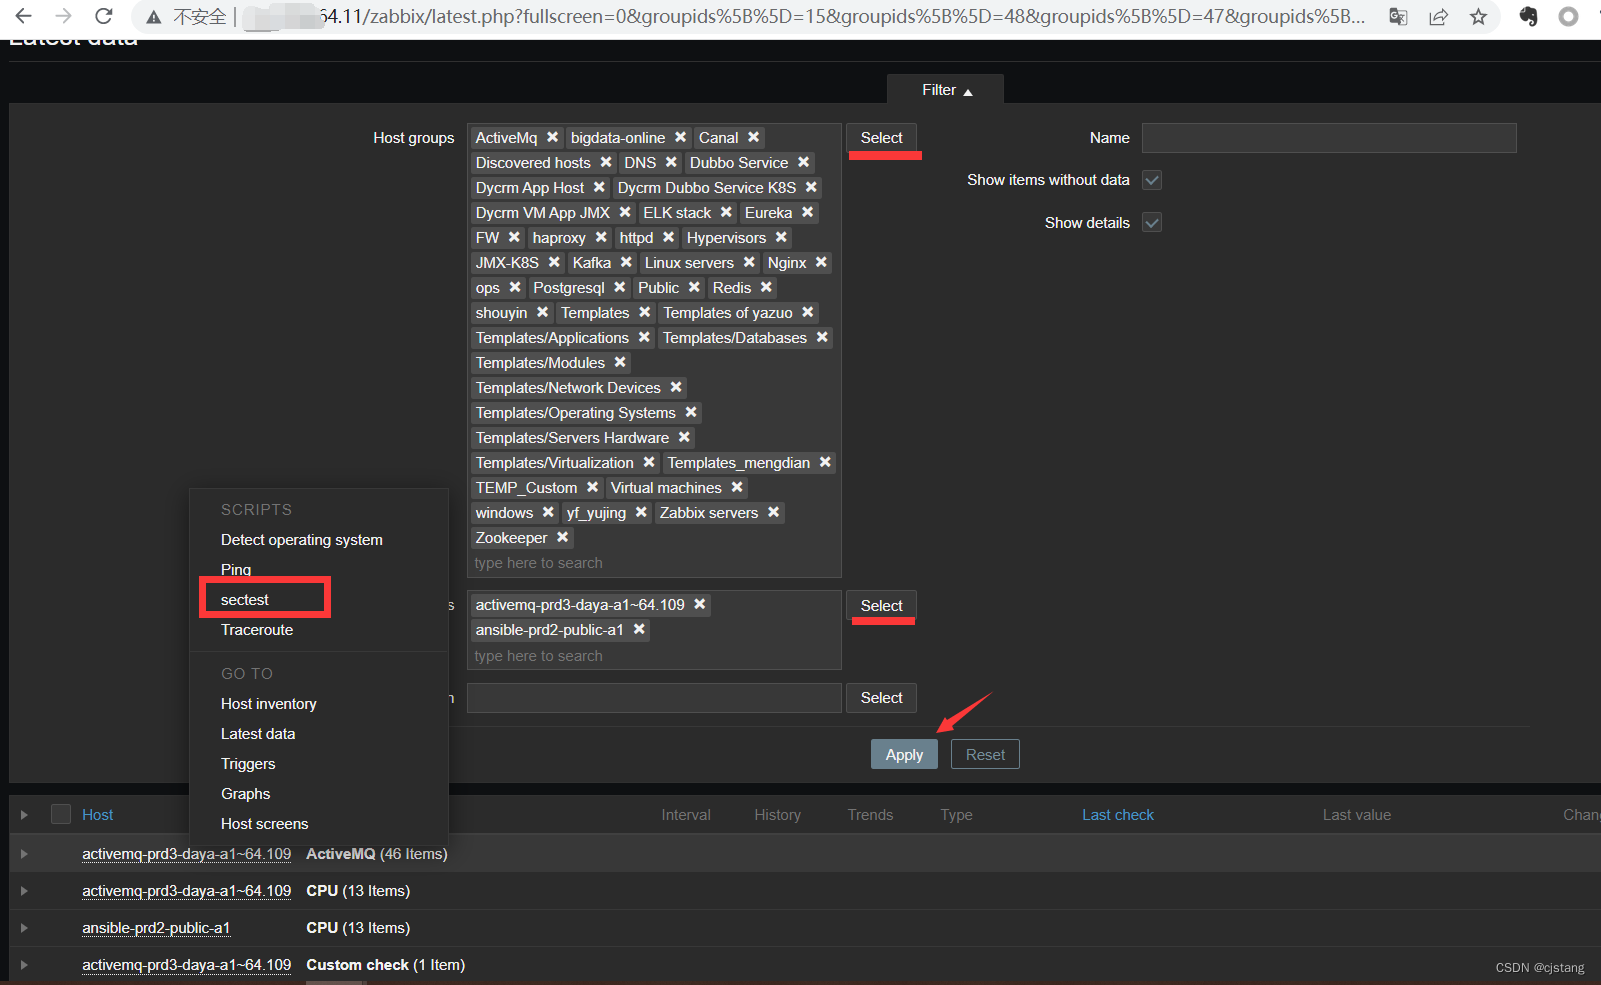Uncheck the Show details checkbox
The image size is (1601, 985).
[1151, 222]
